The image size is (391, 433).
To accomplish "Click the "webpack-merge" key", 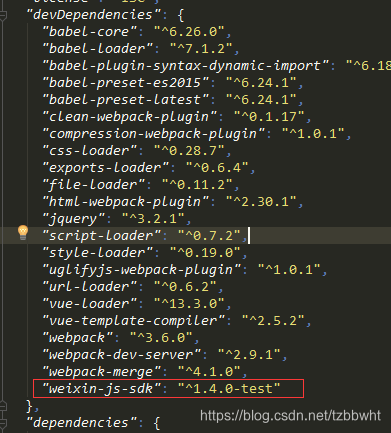I will [101, 372].
